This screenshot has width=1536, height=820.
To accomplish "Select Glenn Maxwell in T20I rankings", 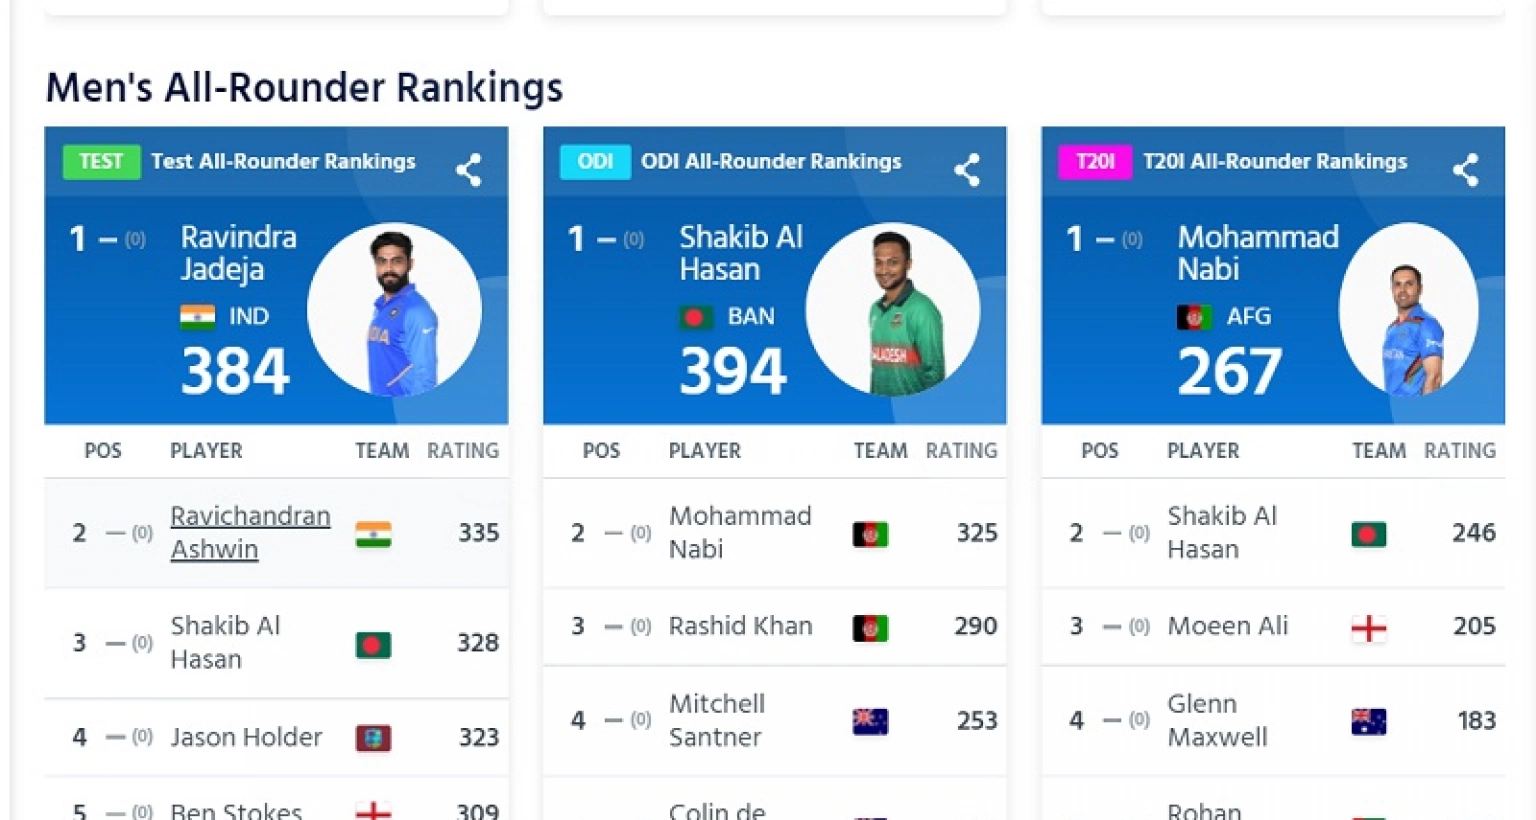I will [1216, 720].
